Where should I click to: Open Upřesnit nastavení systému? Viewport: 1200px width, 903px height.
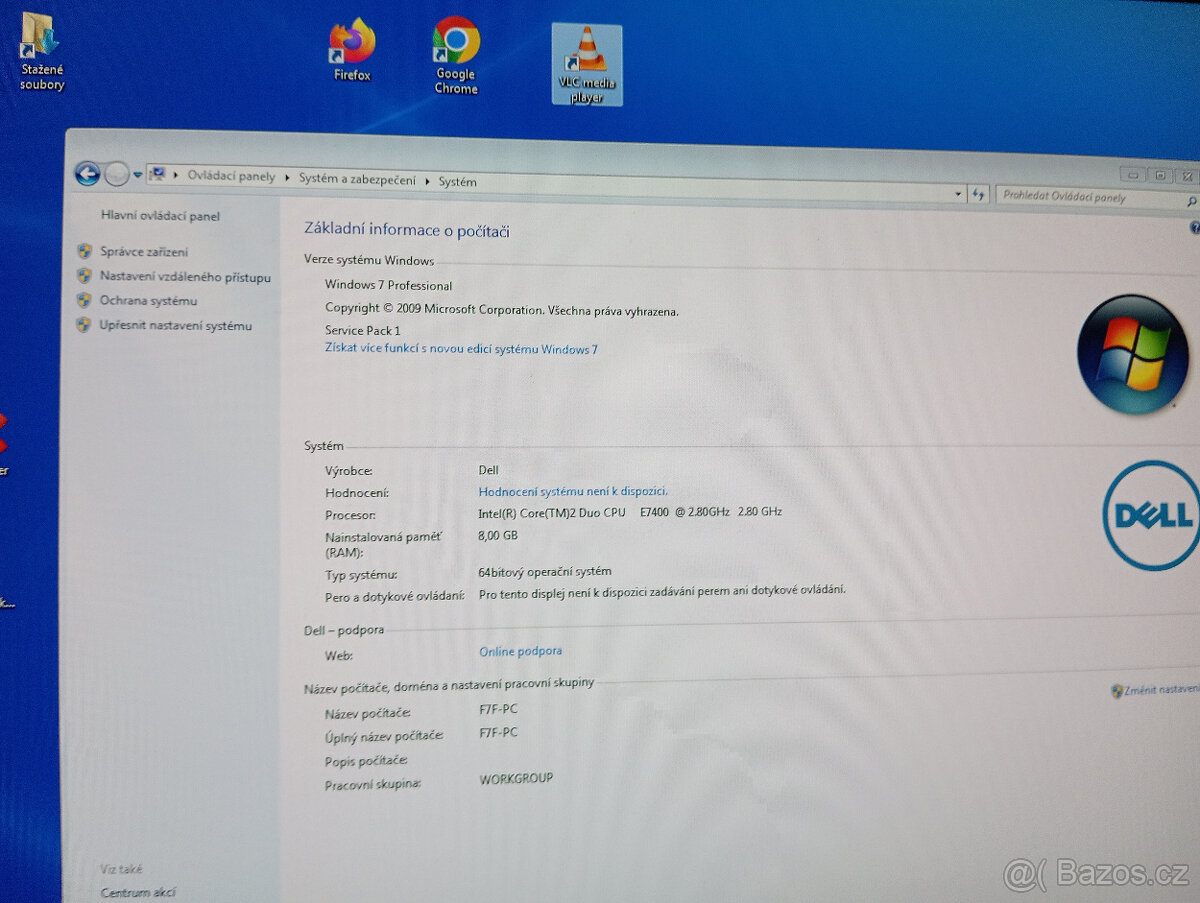175,326
